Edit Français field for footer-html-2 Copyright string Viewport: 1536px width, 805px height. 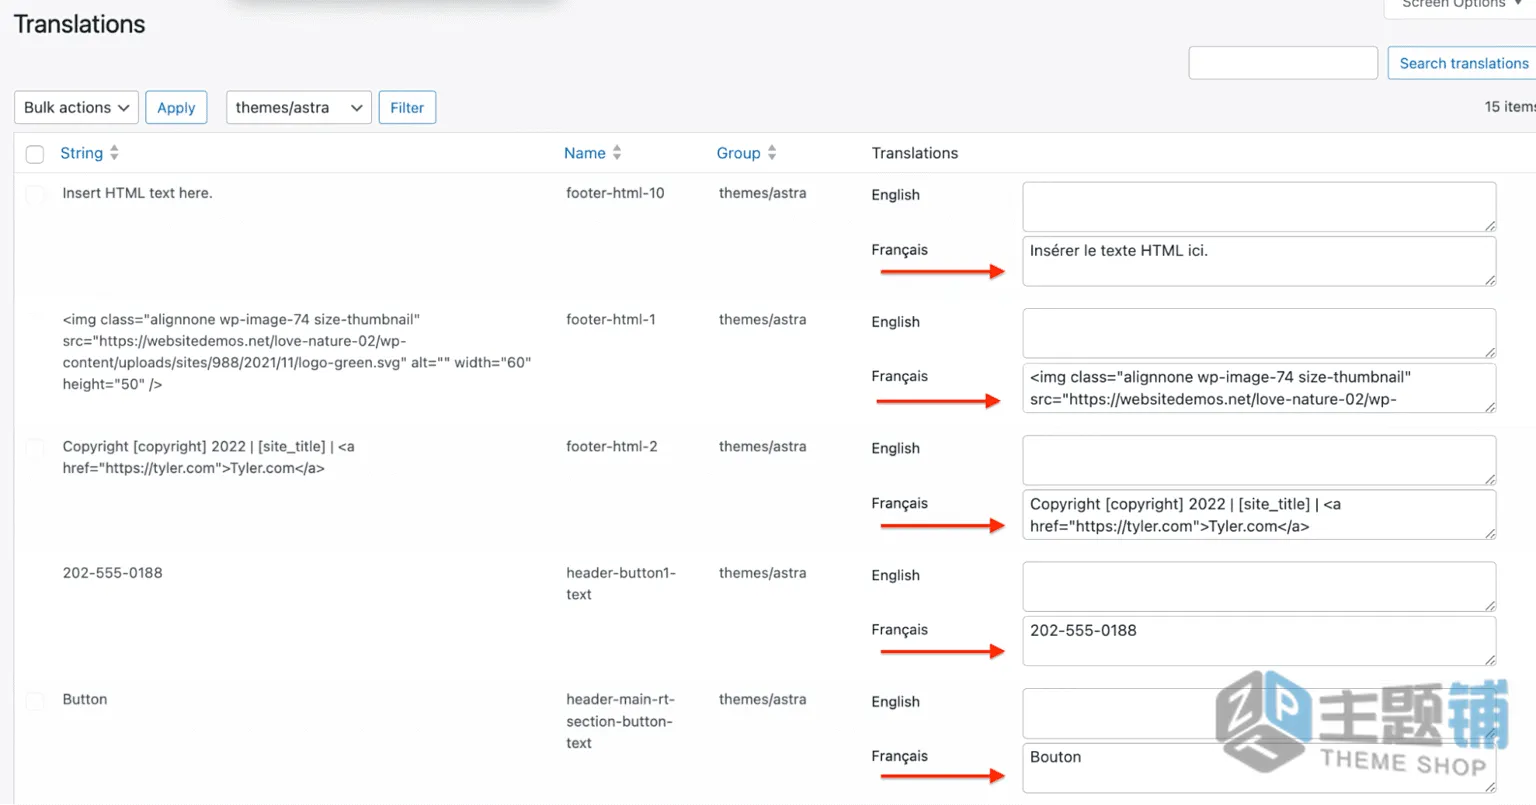click(x=1259, y=515)
